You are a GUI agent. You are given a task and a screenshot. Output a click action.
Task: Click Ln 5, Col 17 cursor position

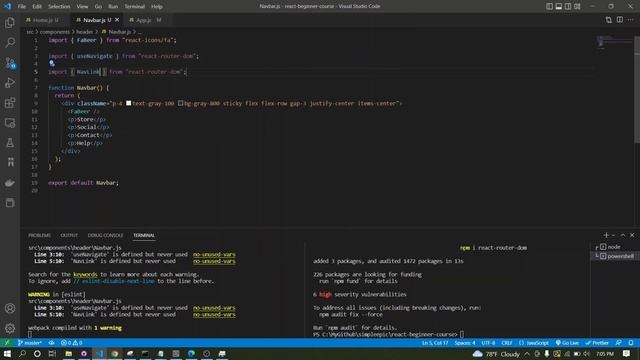435,343
